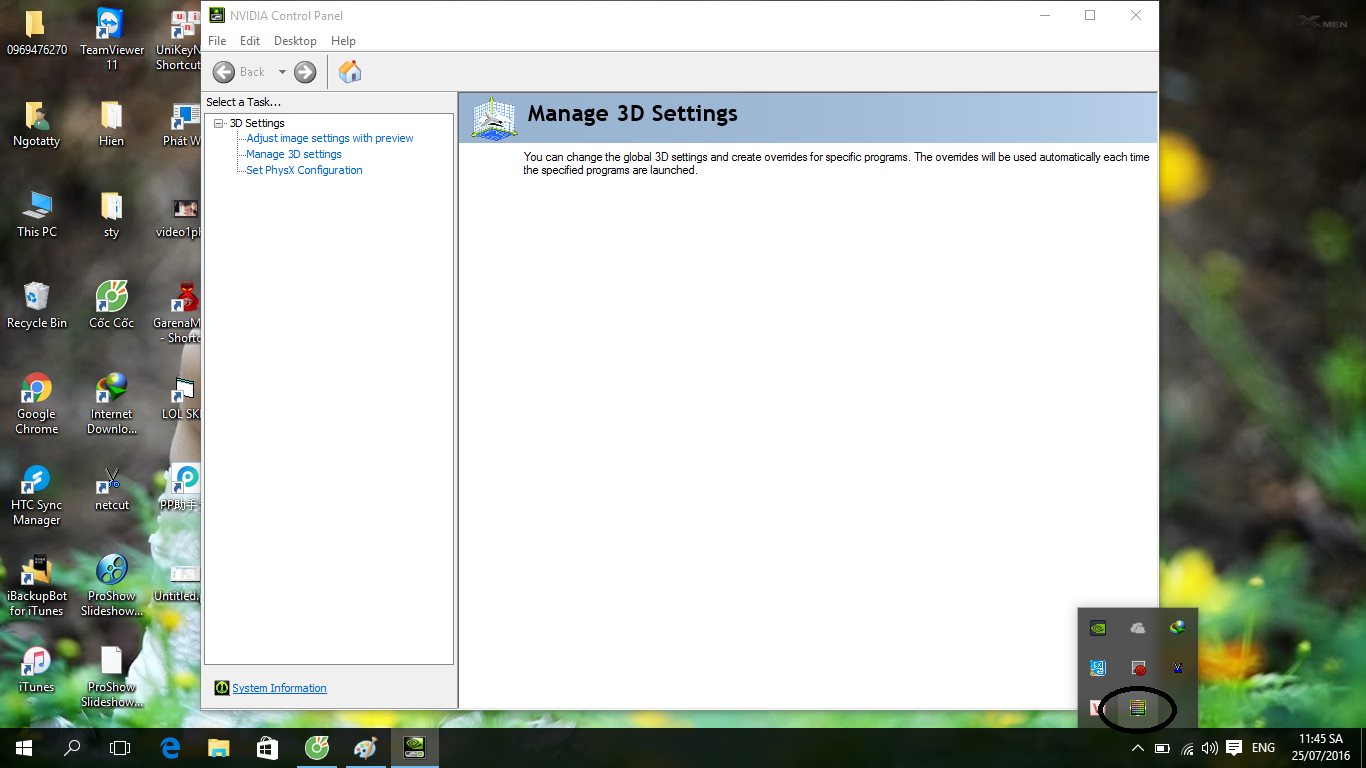The width and height of the screenshot is (1366, 768).
Task: Collapse the hidden tray icons chevron
Action: coord(1137,748)
